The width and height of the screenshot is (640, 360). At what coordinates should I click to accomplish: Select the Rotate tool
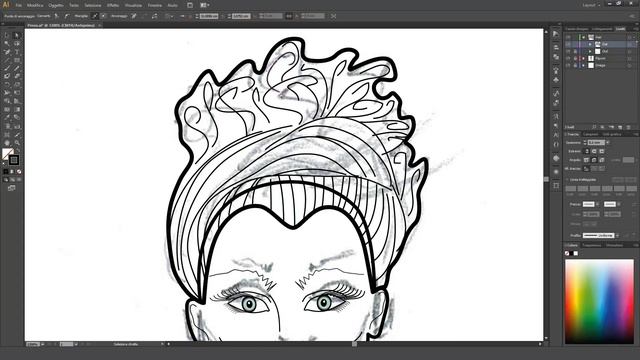click(7, 84)
